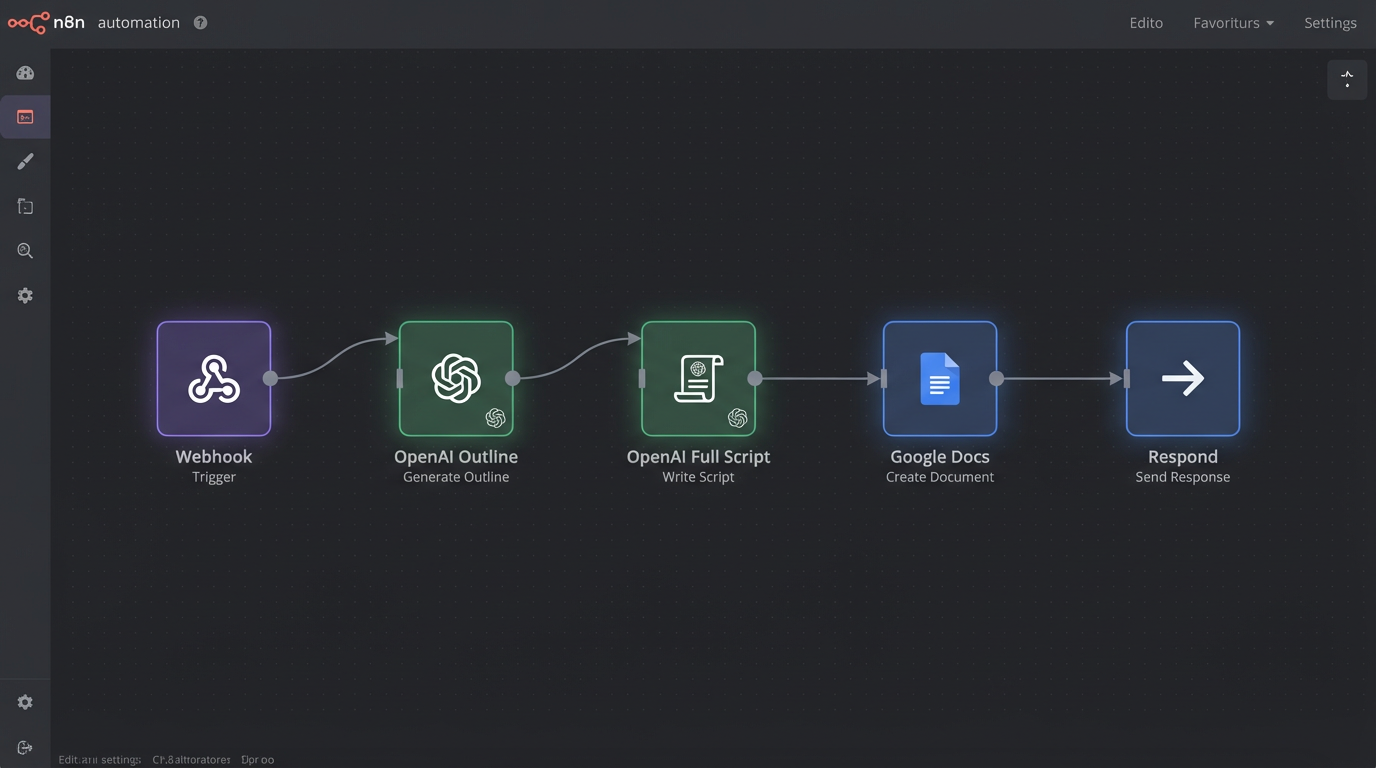The height and width of the screenshot is (768, 1376).
Task: Click the connector dot after Google Docs node
Action: (996, 379)
